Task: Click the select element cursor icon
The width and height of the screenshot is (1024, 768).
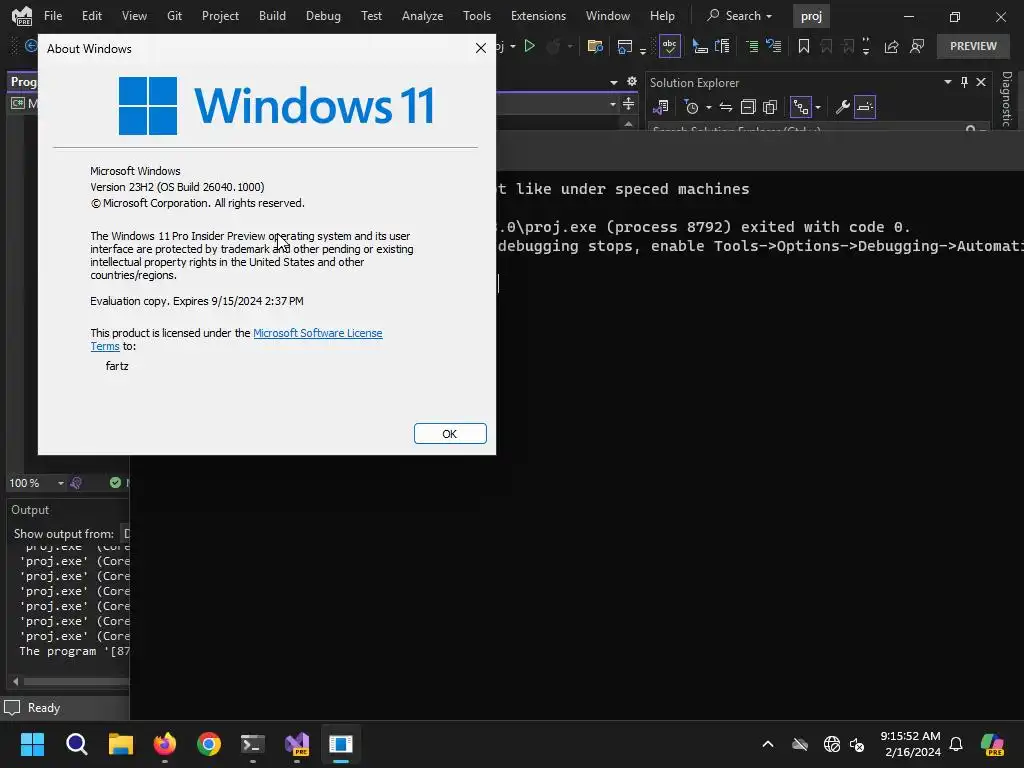Action: pos(699,46)
